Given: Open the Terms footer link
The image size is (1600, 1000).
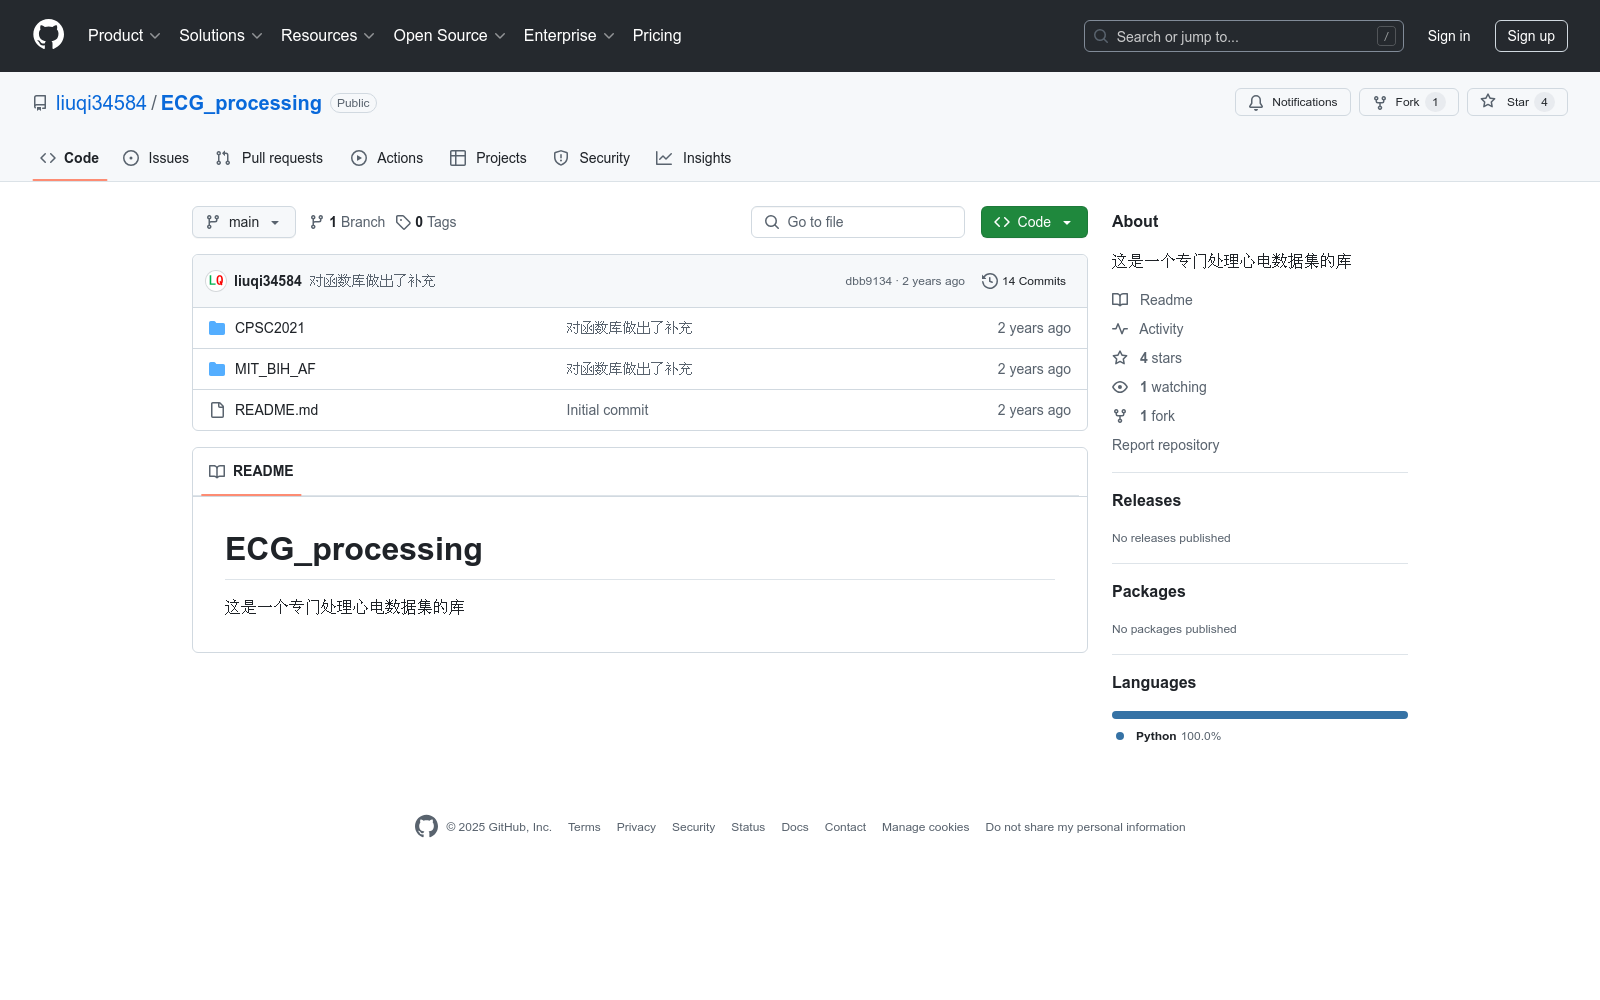Looking at the screenshot, I should click(x=584, y=827).
